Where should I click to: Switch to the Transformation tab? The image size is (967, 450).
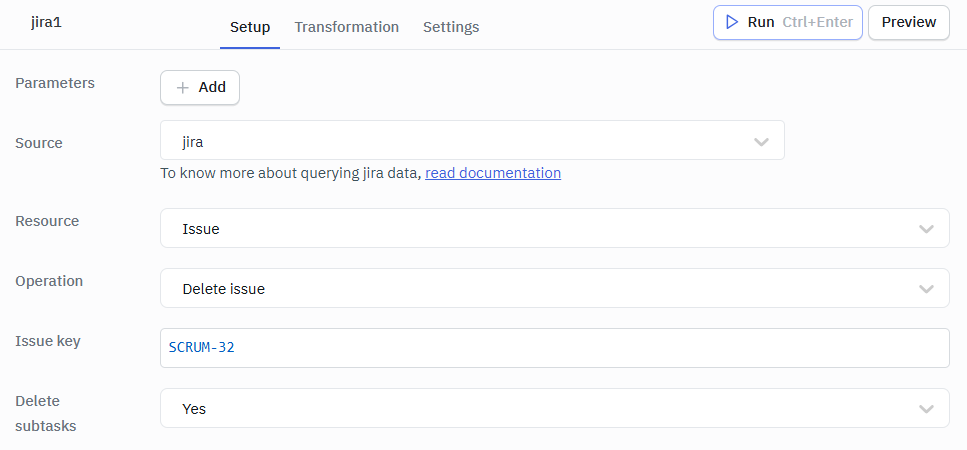tap(347, 27)
